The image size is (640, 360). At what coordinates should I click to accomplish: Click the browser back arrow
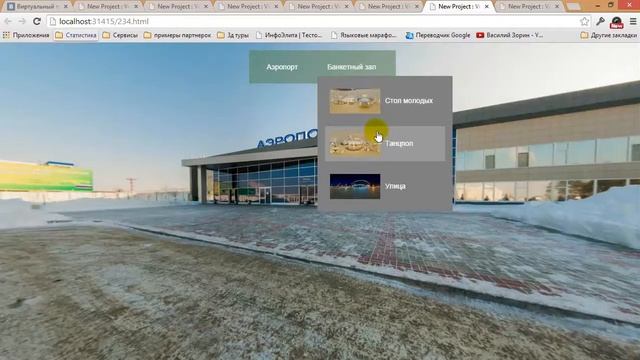click(8, 21)
